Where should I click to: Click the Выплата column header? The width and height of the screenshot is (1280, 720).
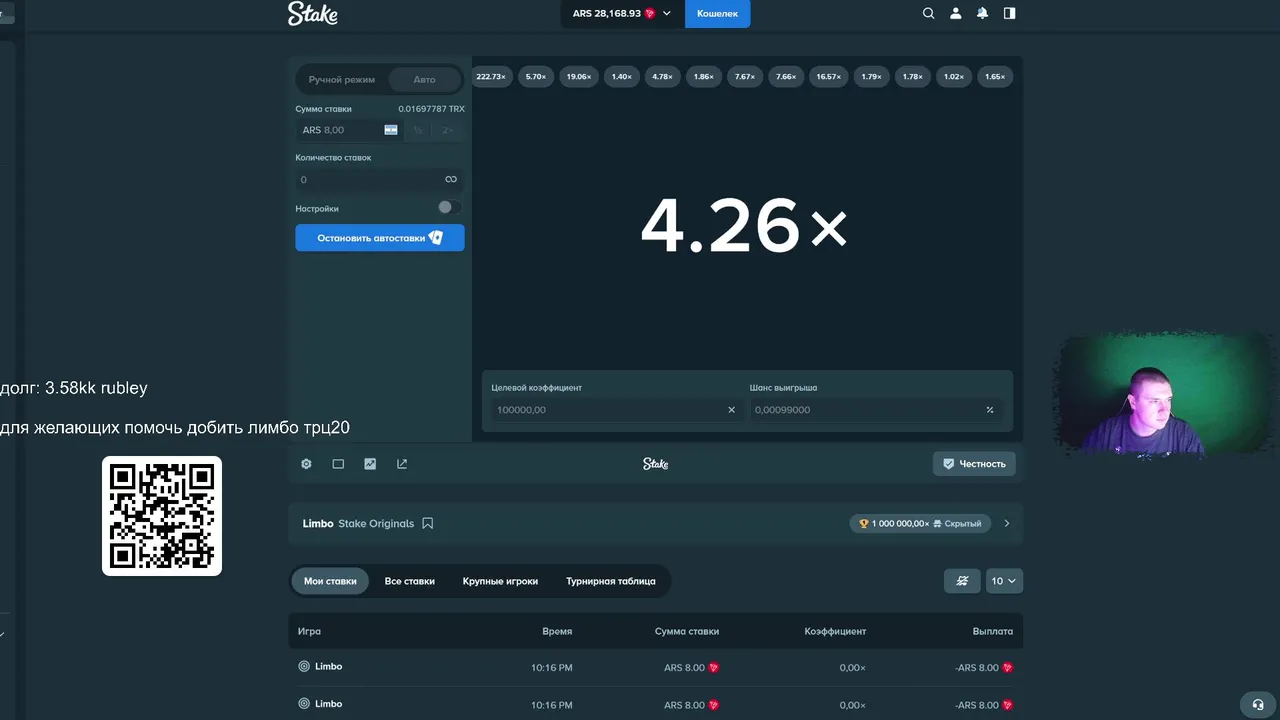coord(993,631)
